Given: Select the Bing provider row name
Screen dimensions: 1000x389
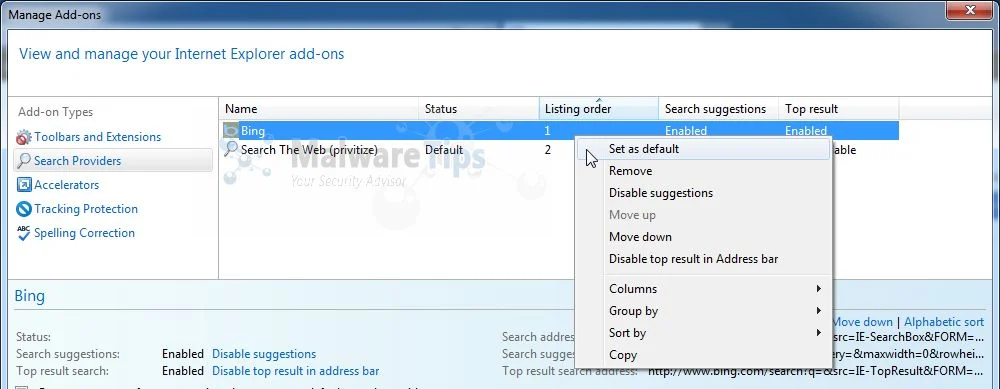Looking at the screenshot, I should pos(253,131).
